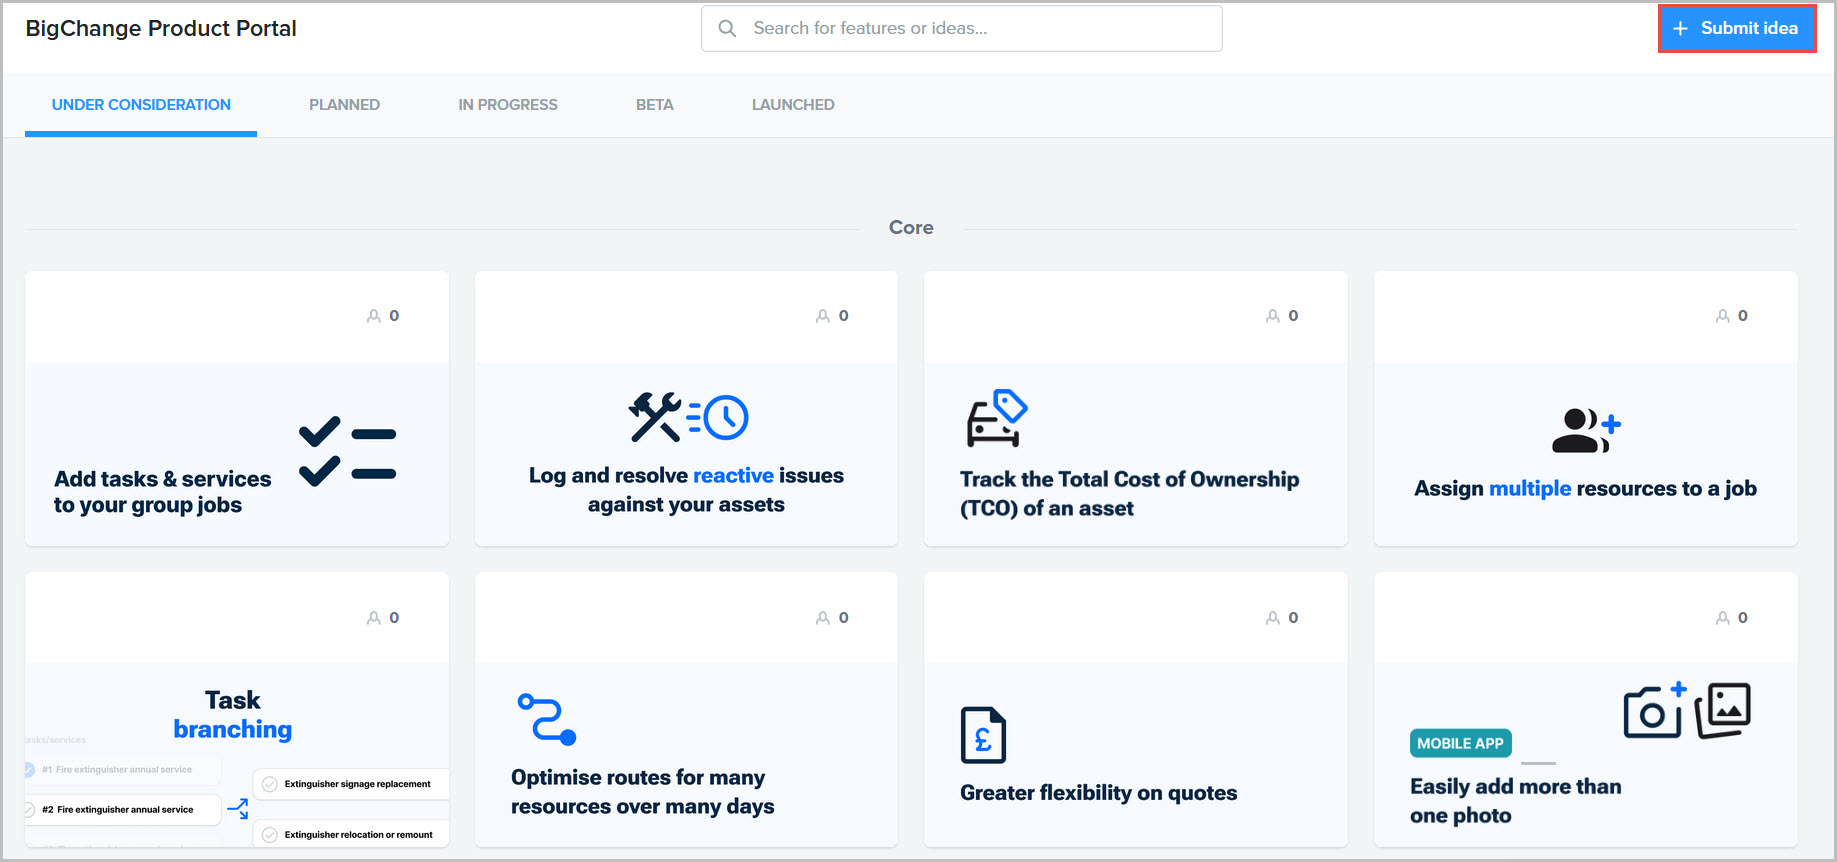Click the route path icon
The width and height of the screenshot is (1837, 862).
[546, 719]
